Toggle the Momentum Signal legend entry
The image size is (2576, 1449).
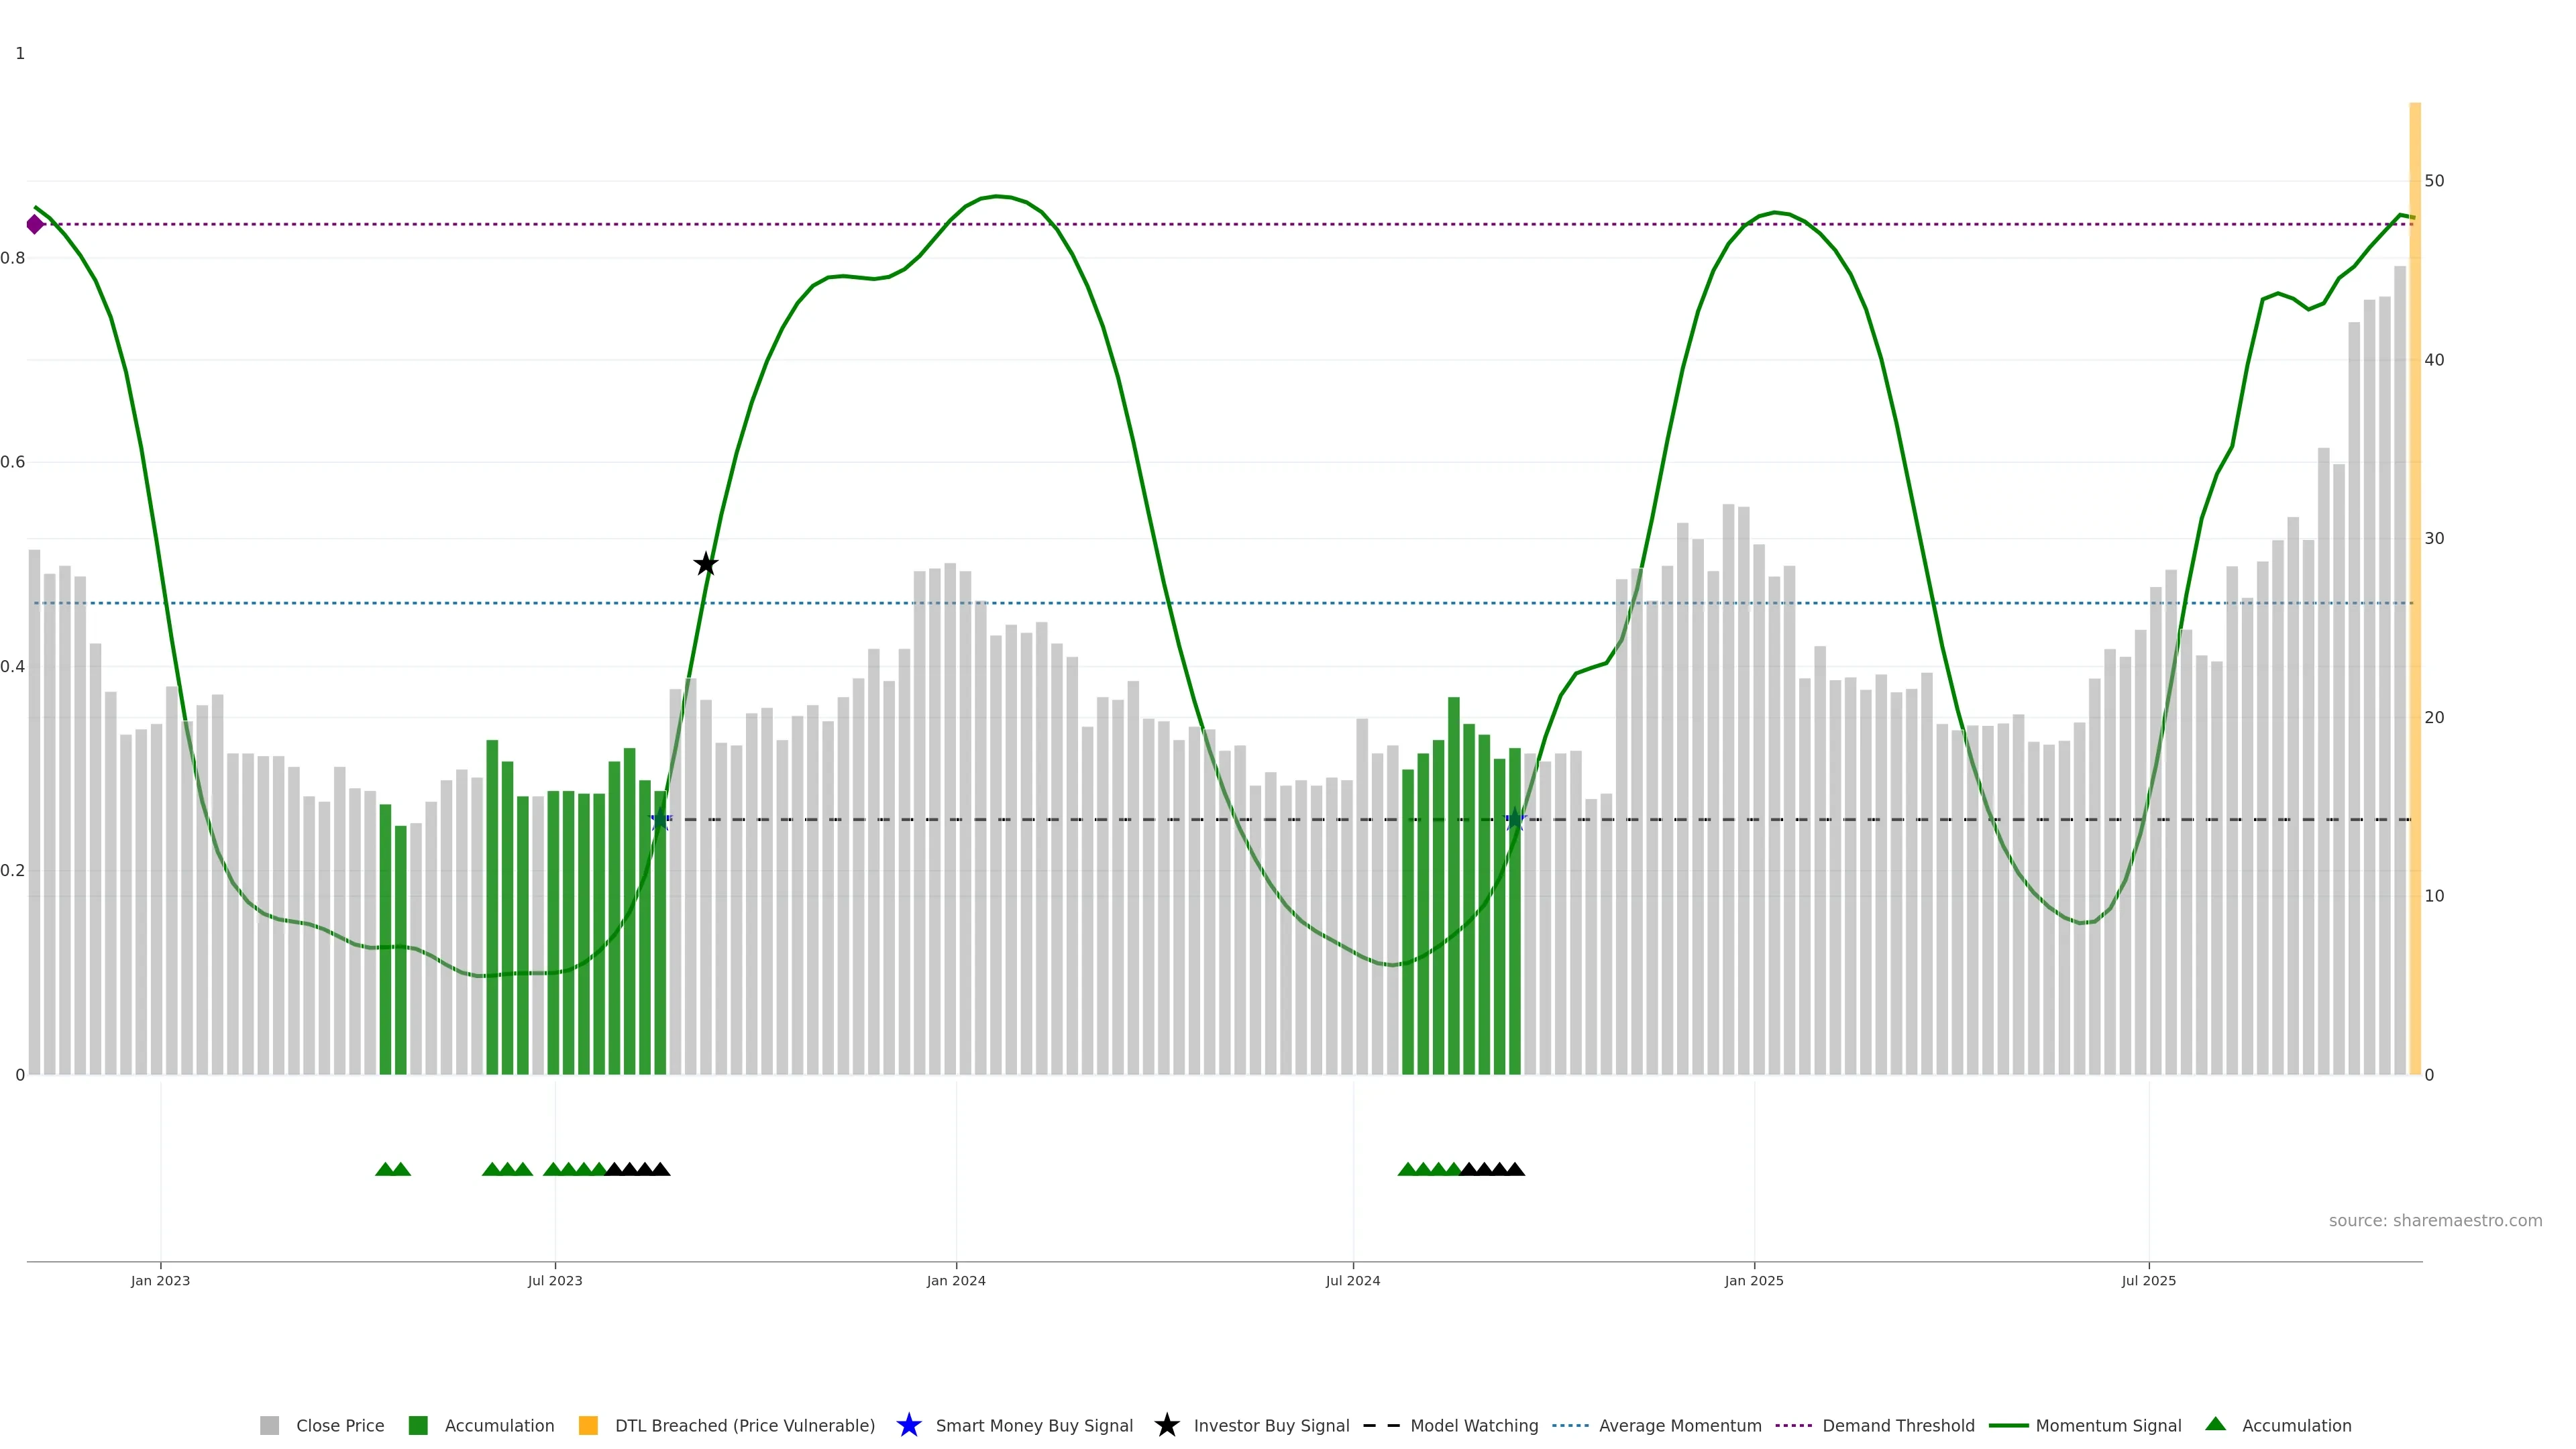pos(2108,1425)
